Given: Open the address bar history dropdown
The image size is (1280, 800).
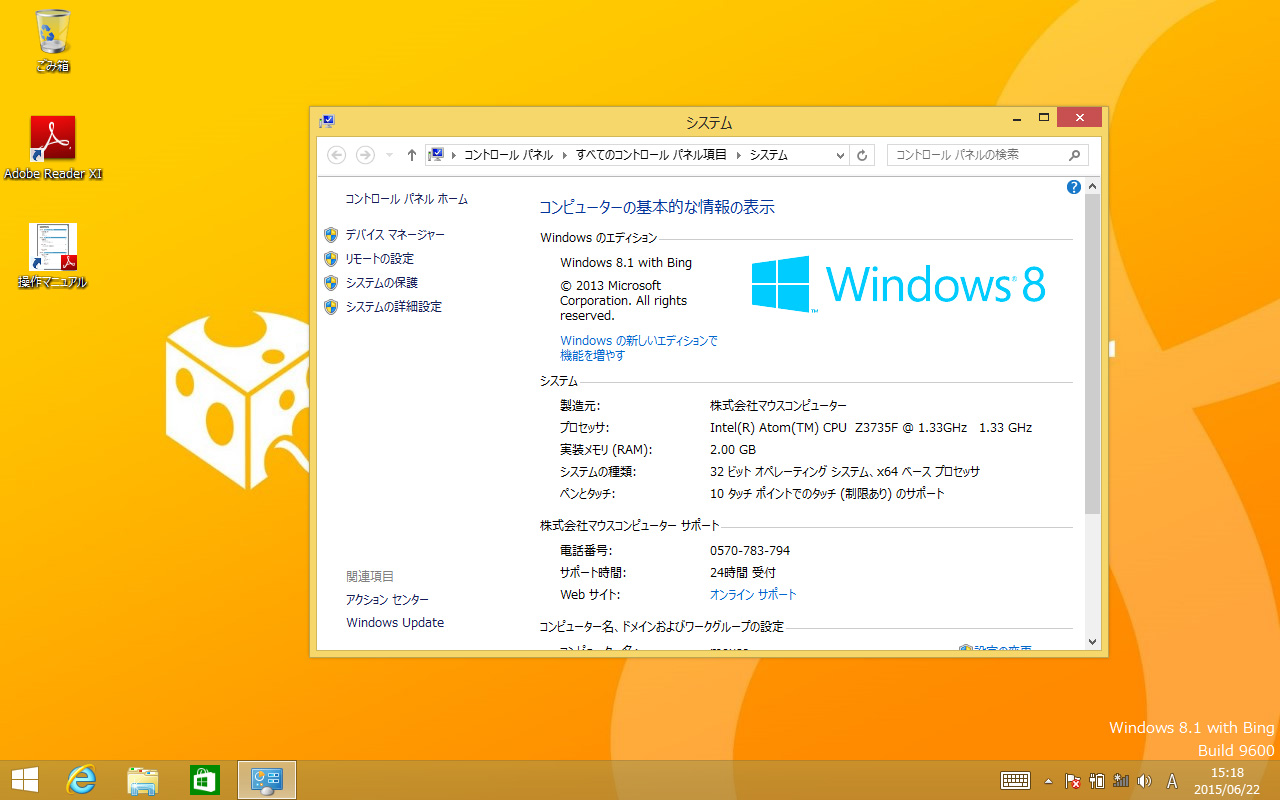Looking at the screenshot, I should tap(840, 155).
